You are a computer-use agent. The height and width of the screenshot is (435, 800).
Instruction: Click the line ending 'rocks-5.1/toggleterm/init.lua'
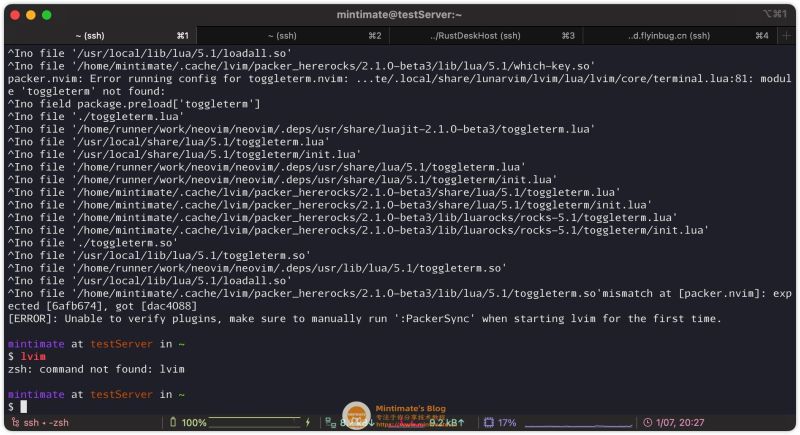click(x=358, y=230)
